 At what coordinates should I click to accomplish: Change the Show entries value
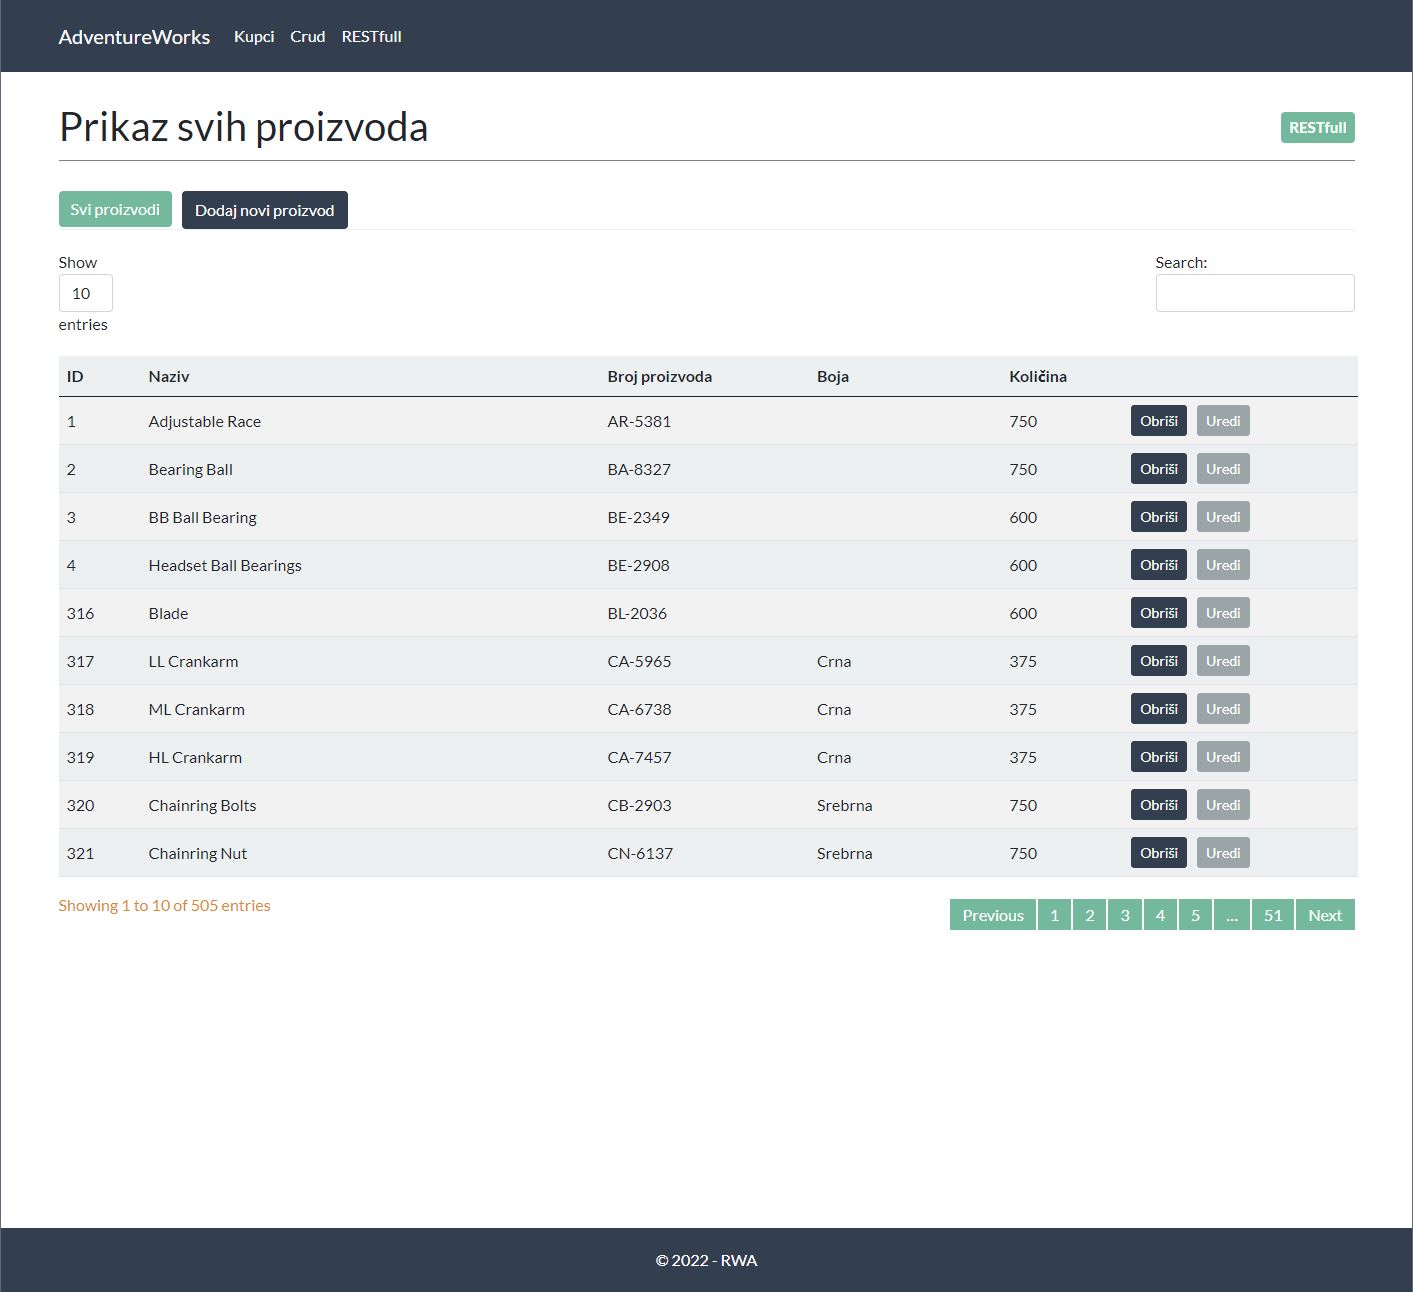click(x=85, y=292)
